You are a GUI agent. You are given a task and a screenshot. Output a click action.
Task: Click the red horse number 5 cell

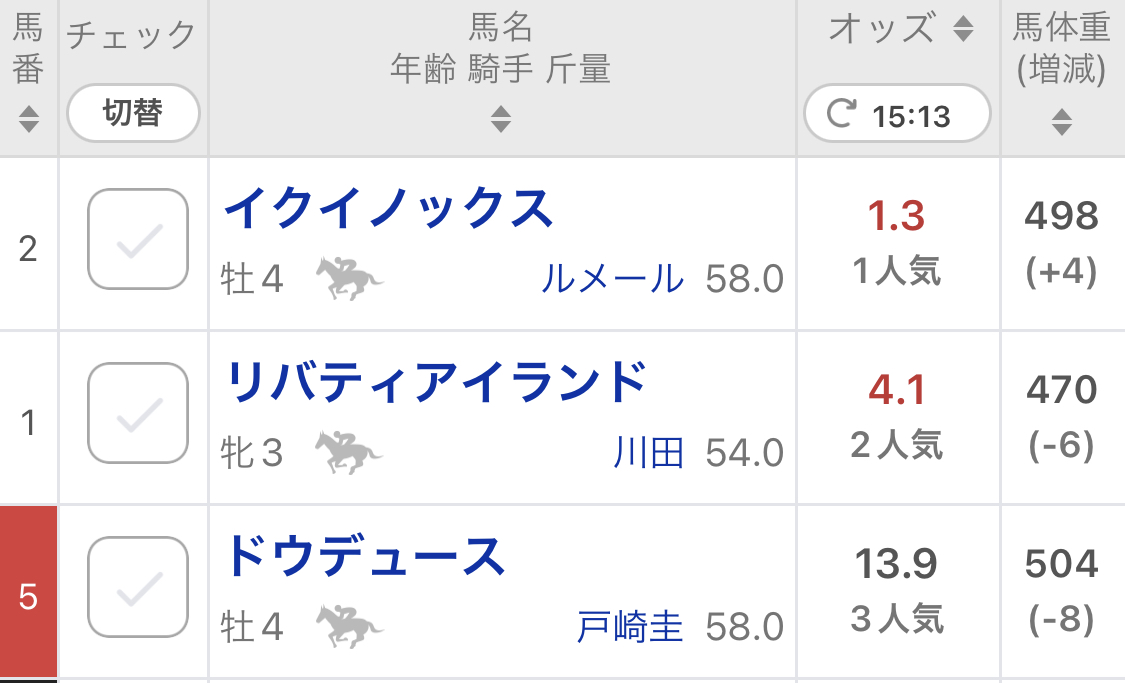(28, 596)
